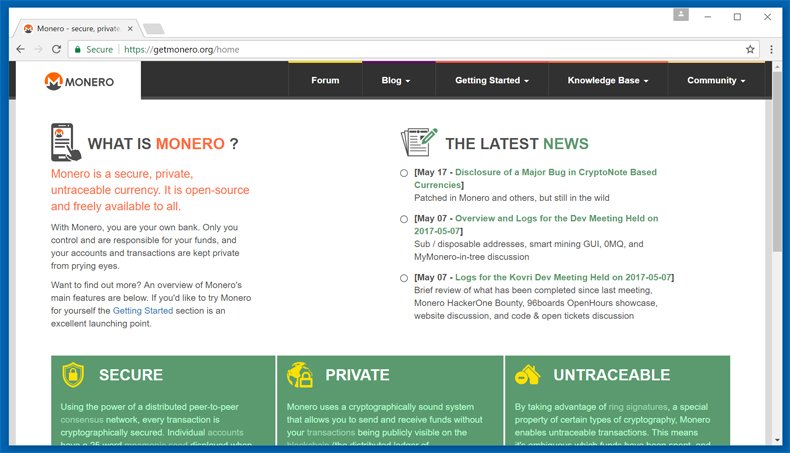Screen dimensions: 790x453
Task: Click 'Patched in Monero and others' text
Action: click(x=511, y=198)
